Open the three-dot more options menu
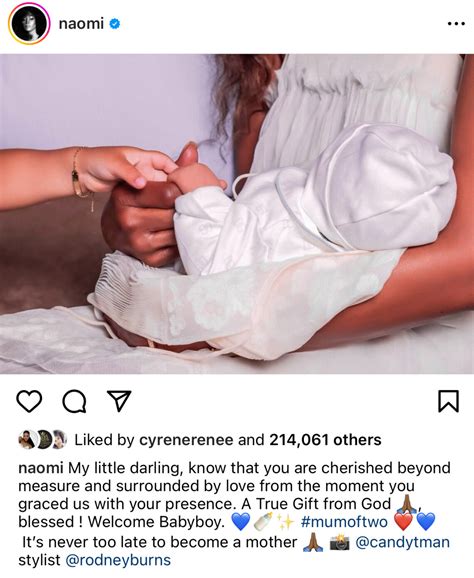This screenshot has width=474, height=578. click(456, 24)
